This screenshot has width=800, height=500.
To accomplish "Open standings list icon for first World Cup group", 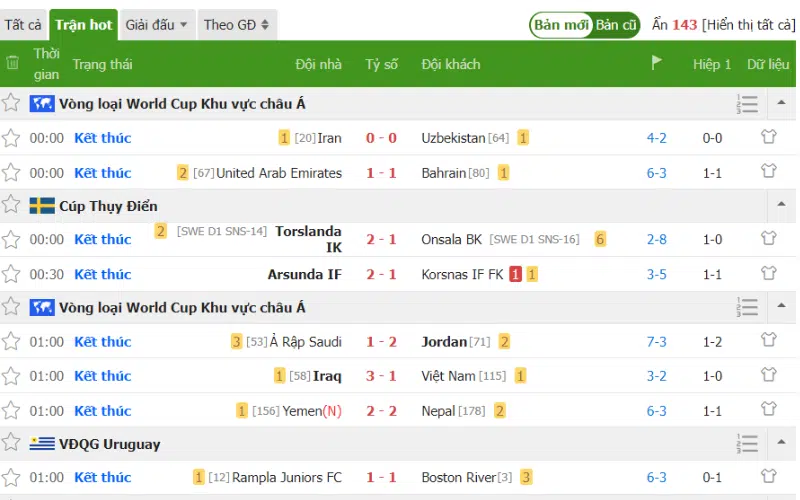I will [747, 104].
